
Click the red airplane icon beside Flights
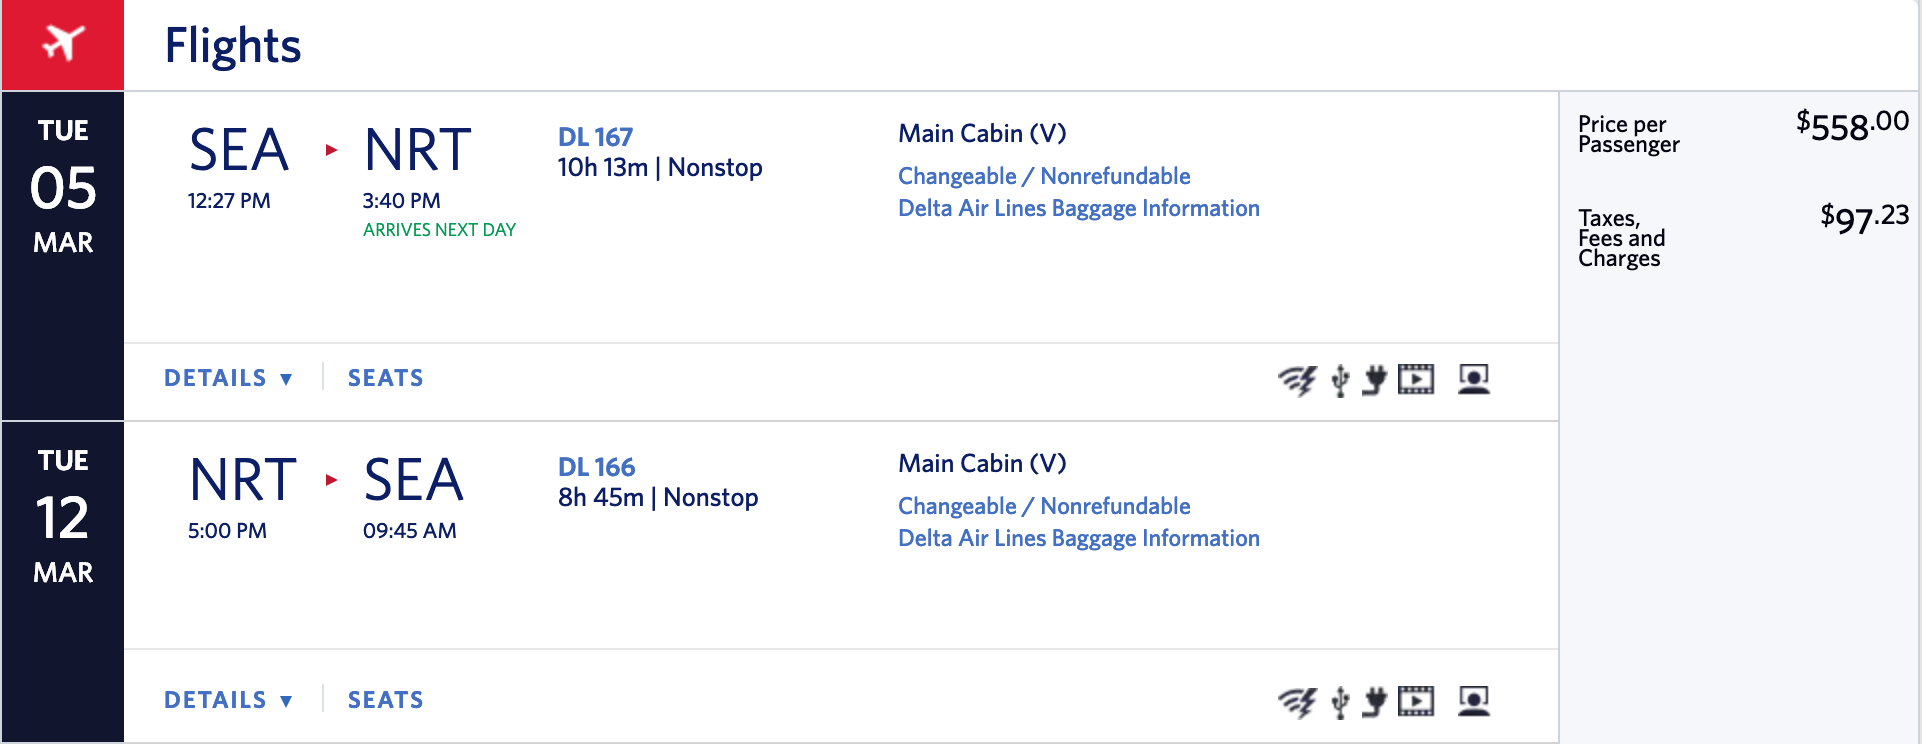pos(63,44)
